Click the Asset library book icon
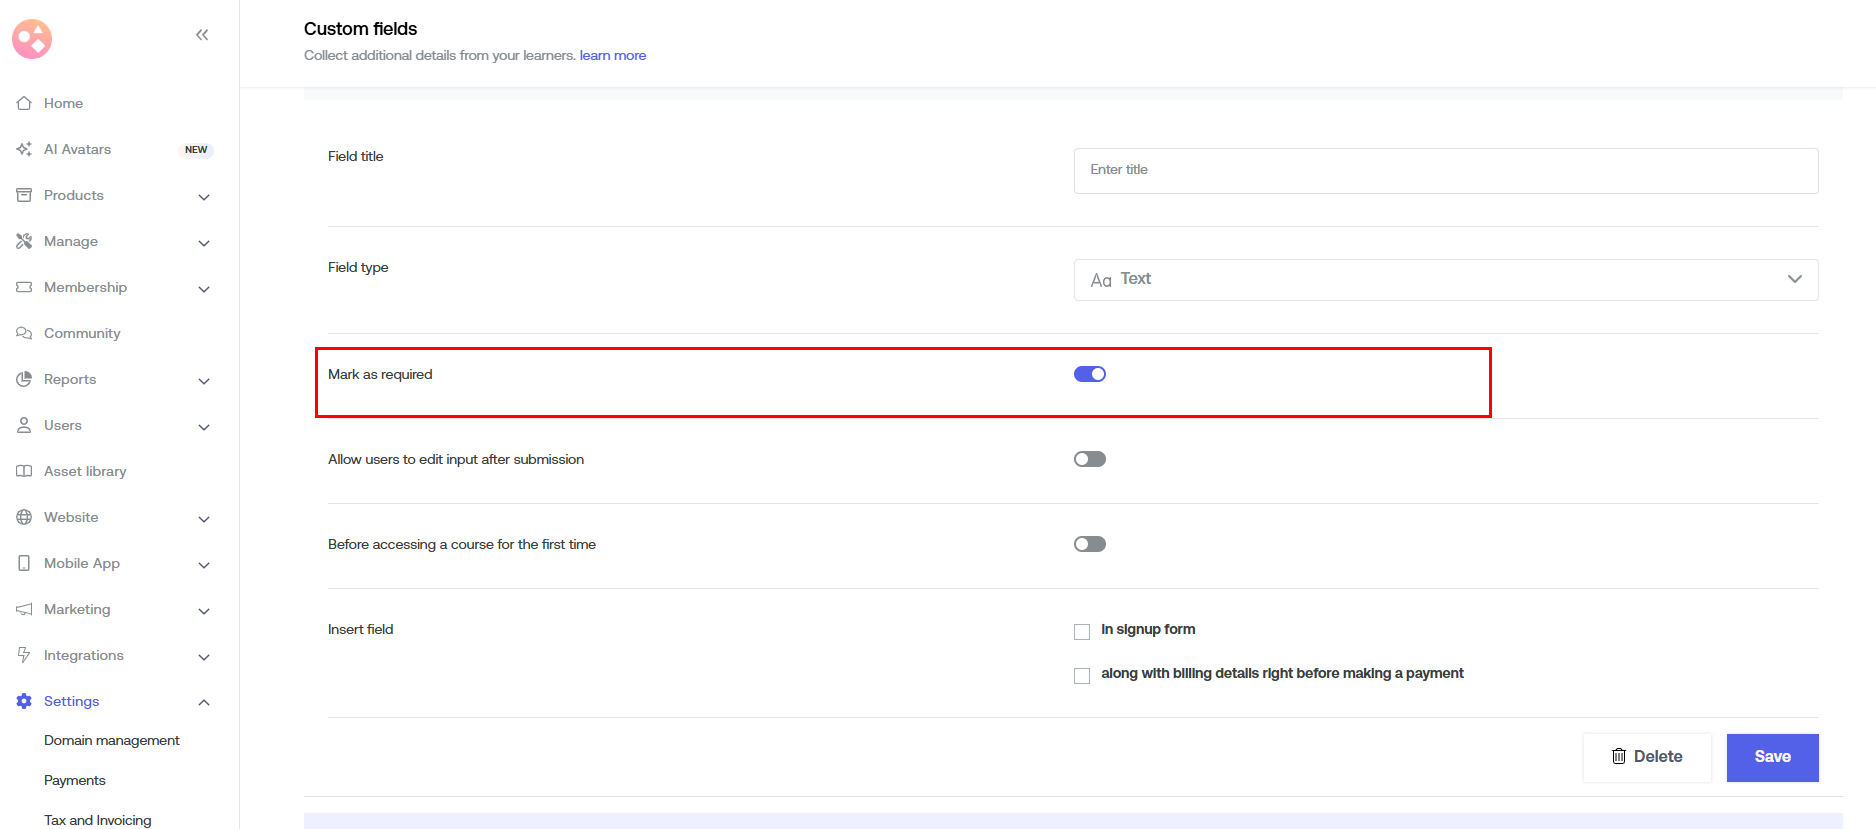Viewport: 1876px width, 829px height. click(24, 471)
